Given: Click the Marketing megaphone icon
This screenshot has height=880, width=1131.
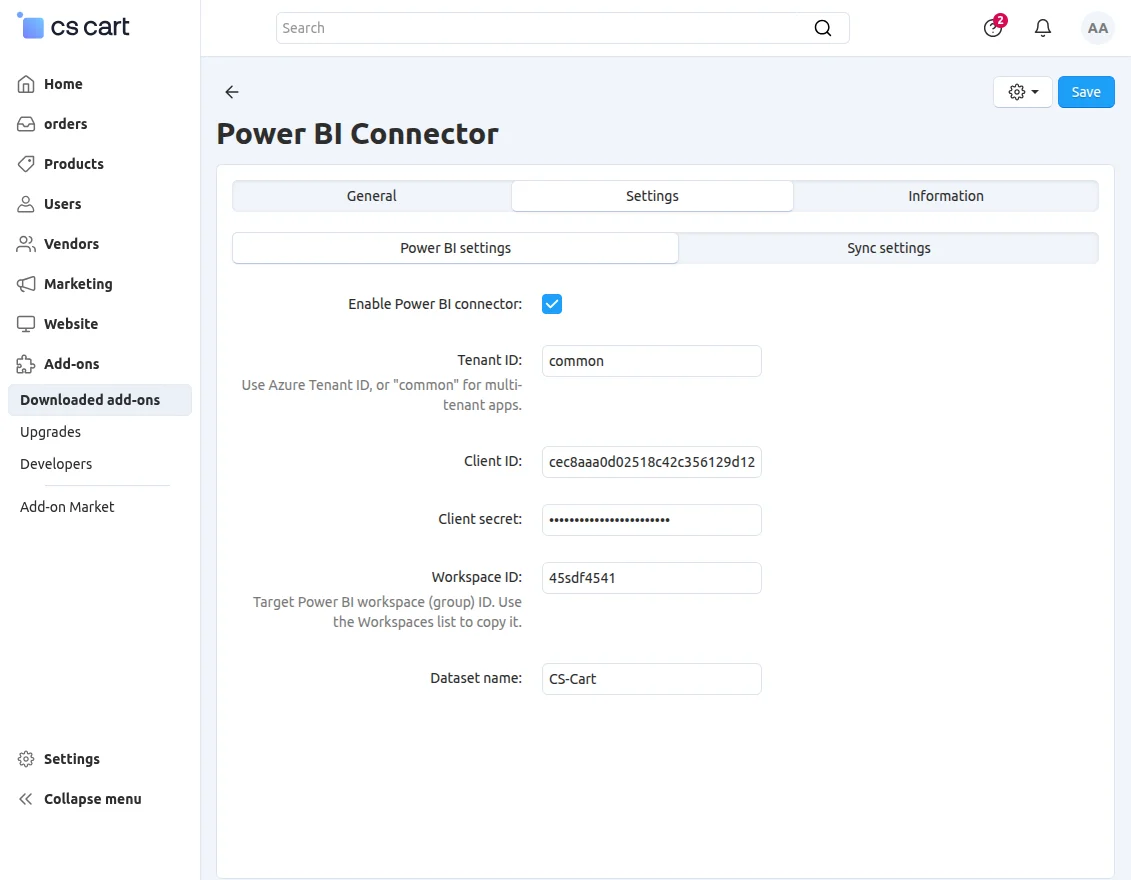Looking at the screenshot, I should pyautogui.click(x=26, y=284).
